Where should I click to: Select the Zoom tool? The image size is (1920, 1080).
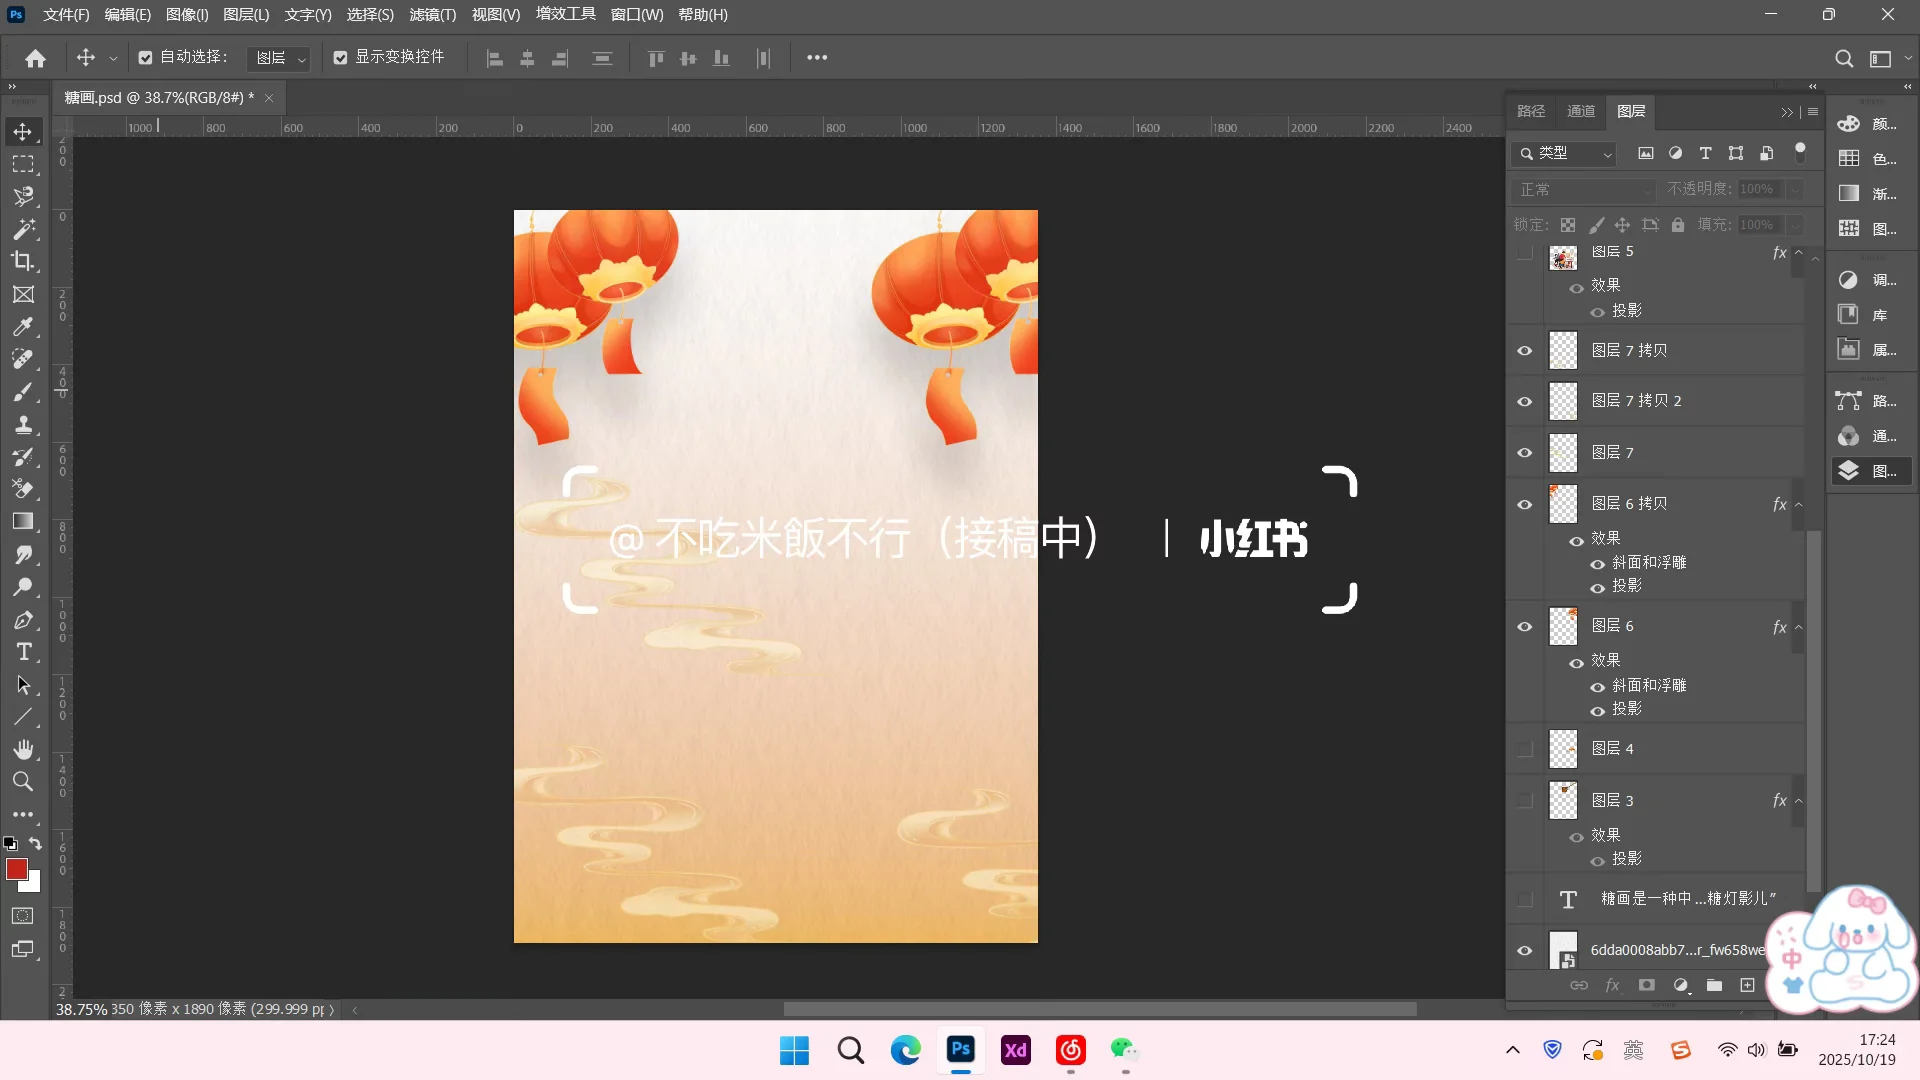pyautogui.click(x=24, y=782)
